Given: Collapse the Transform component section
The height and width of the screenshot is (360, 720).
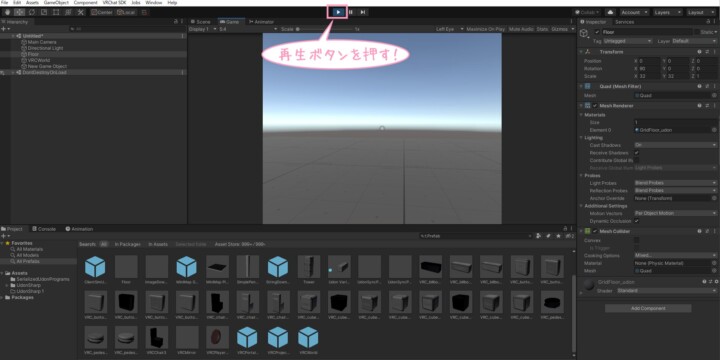Looking at the screenshot, I should (581, 52).
